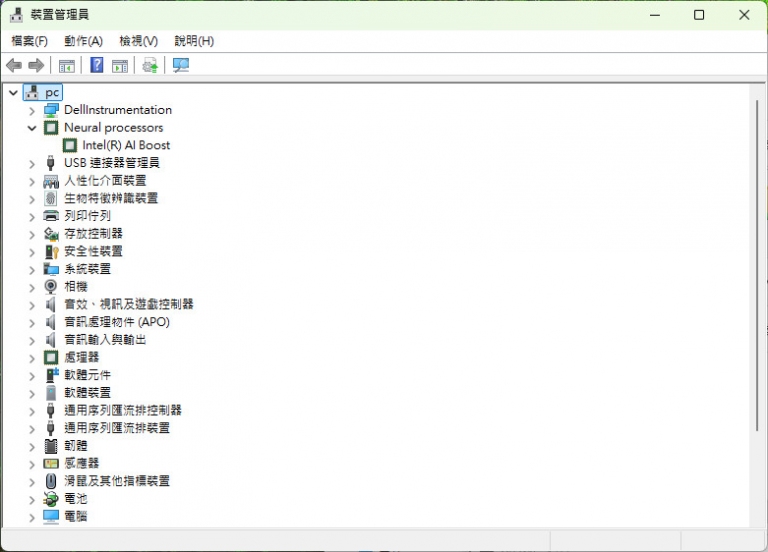The image size is (768, 552).
Task: Expand the 相機 node
Action: tap(32, 288)
